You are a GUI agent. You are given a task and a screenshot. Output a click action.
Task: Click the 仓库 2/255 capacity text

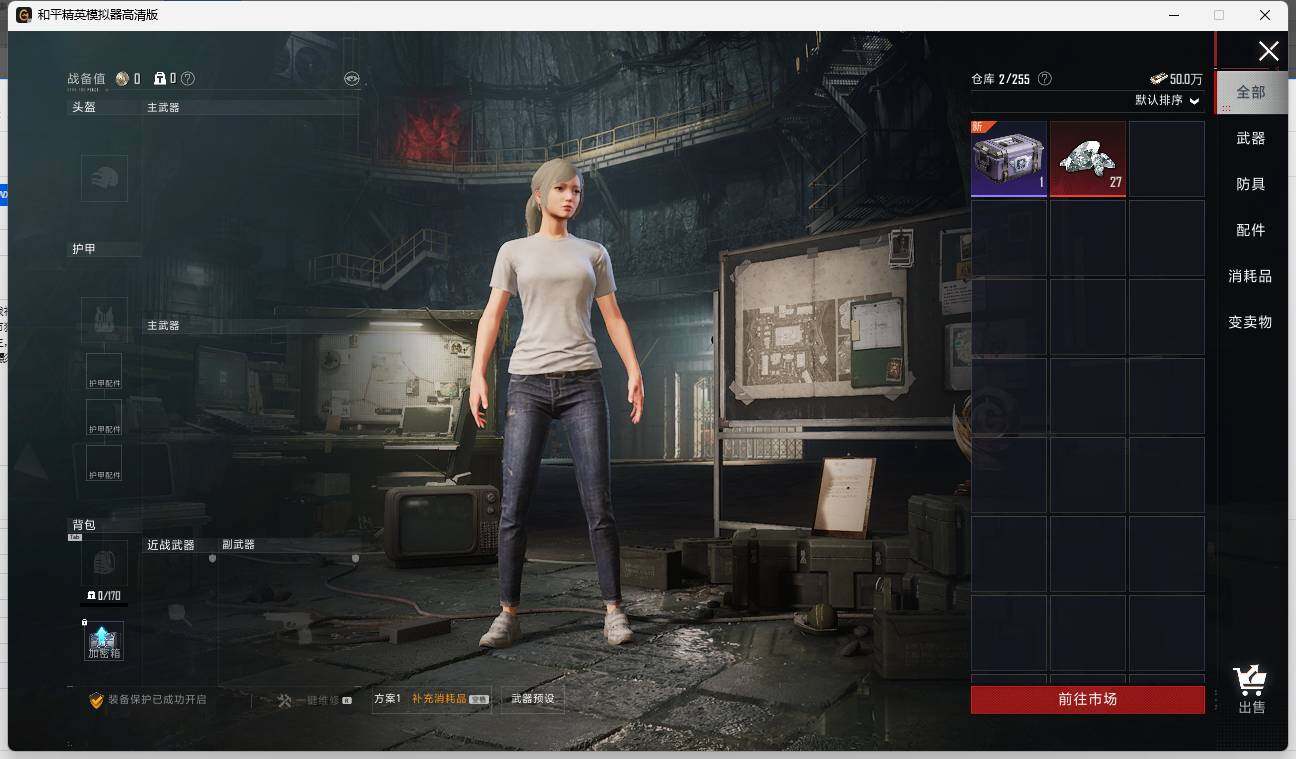1001,79
